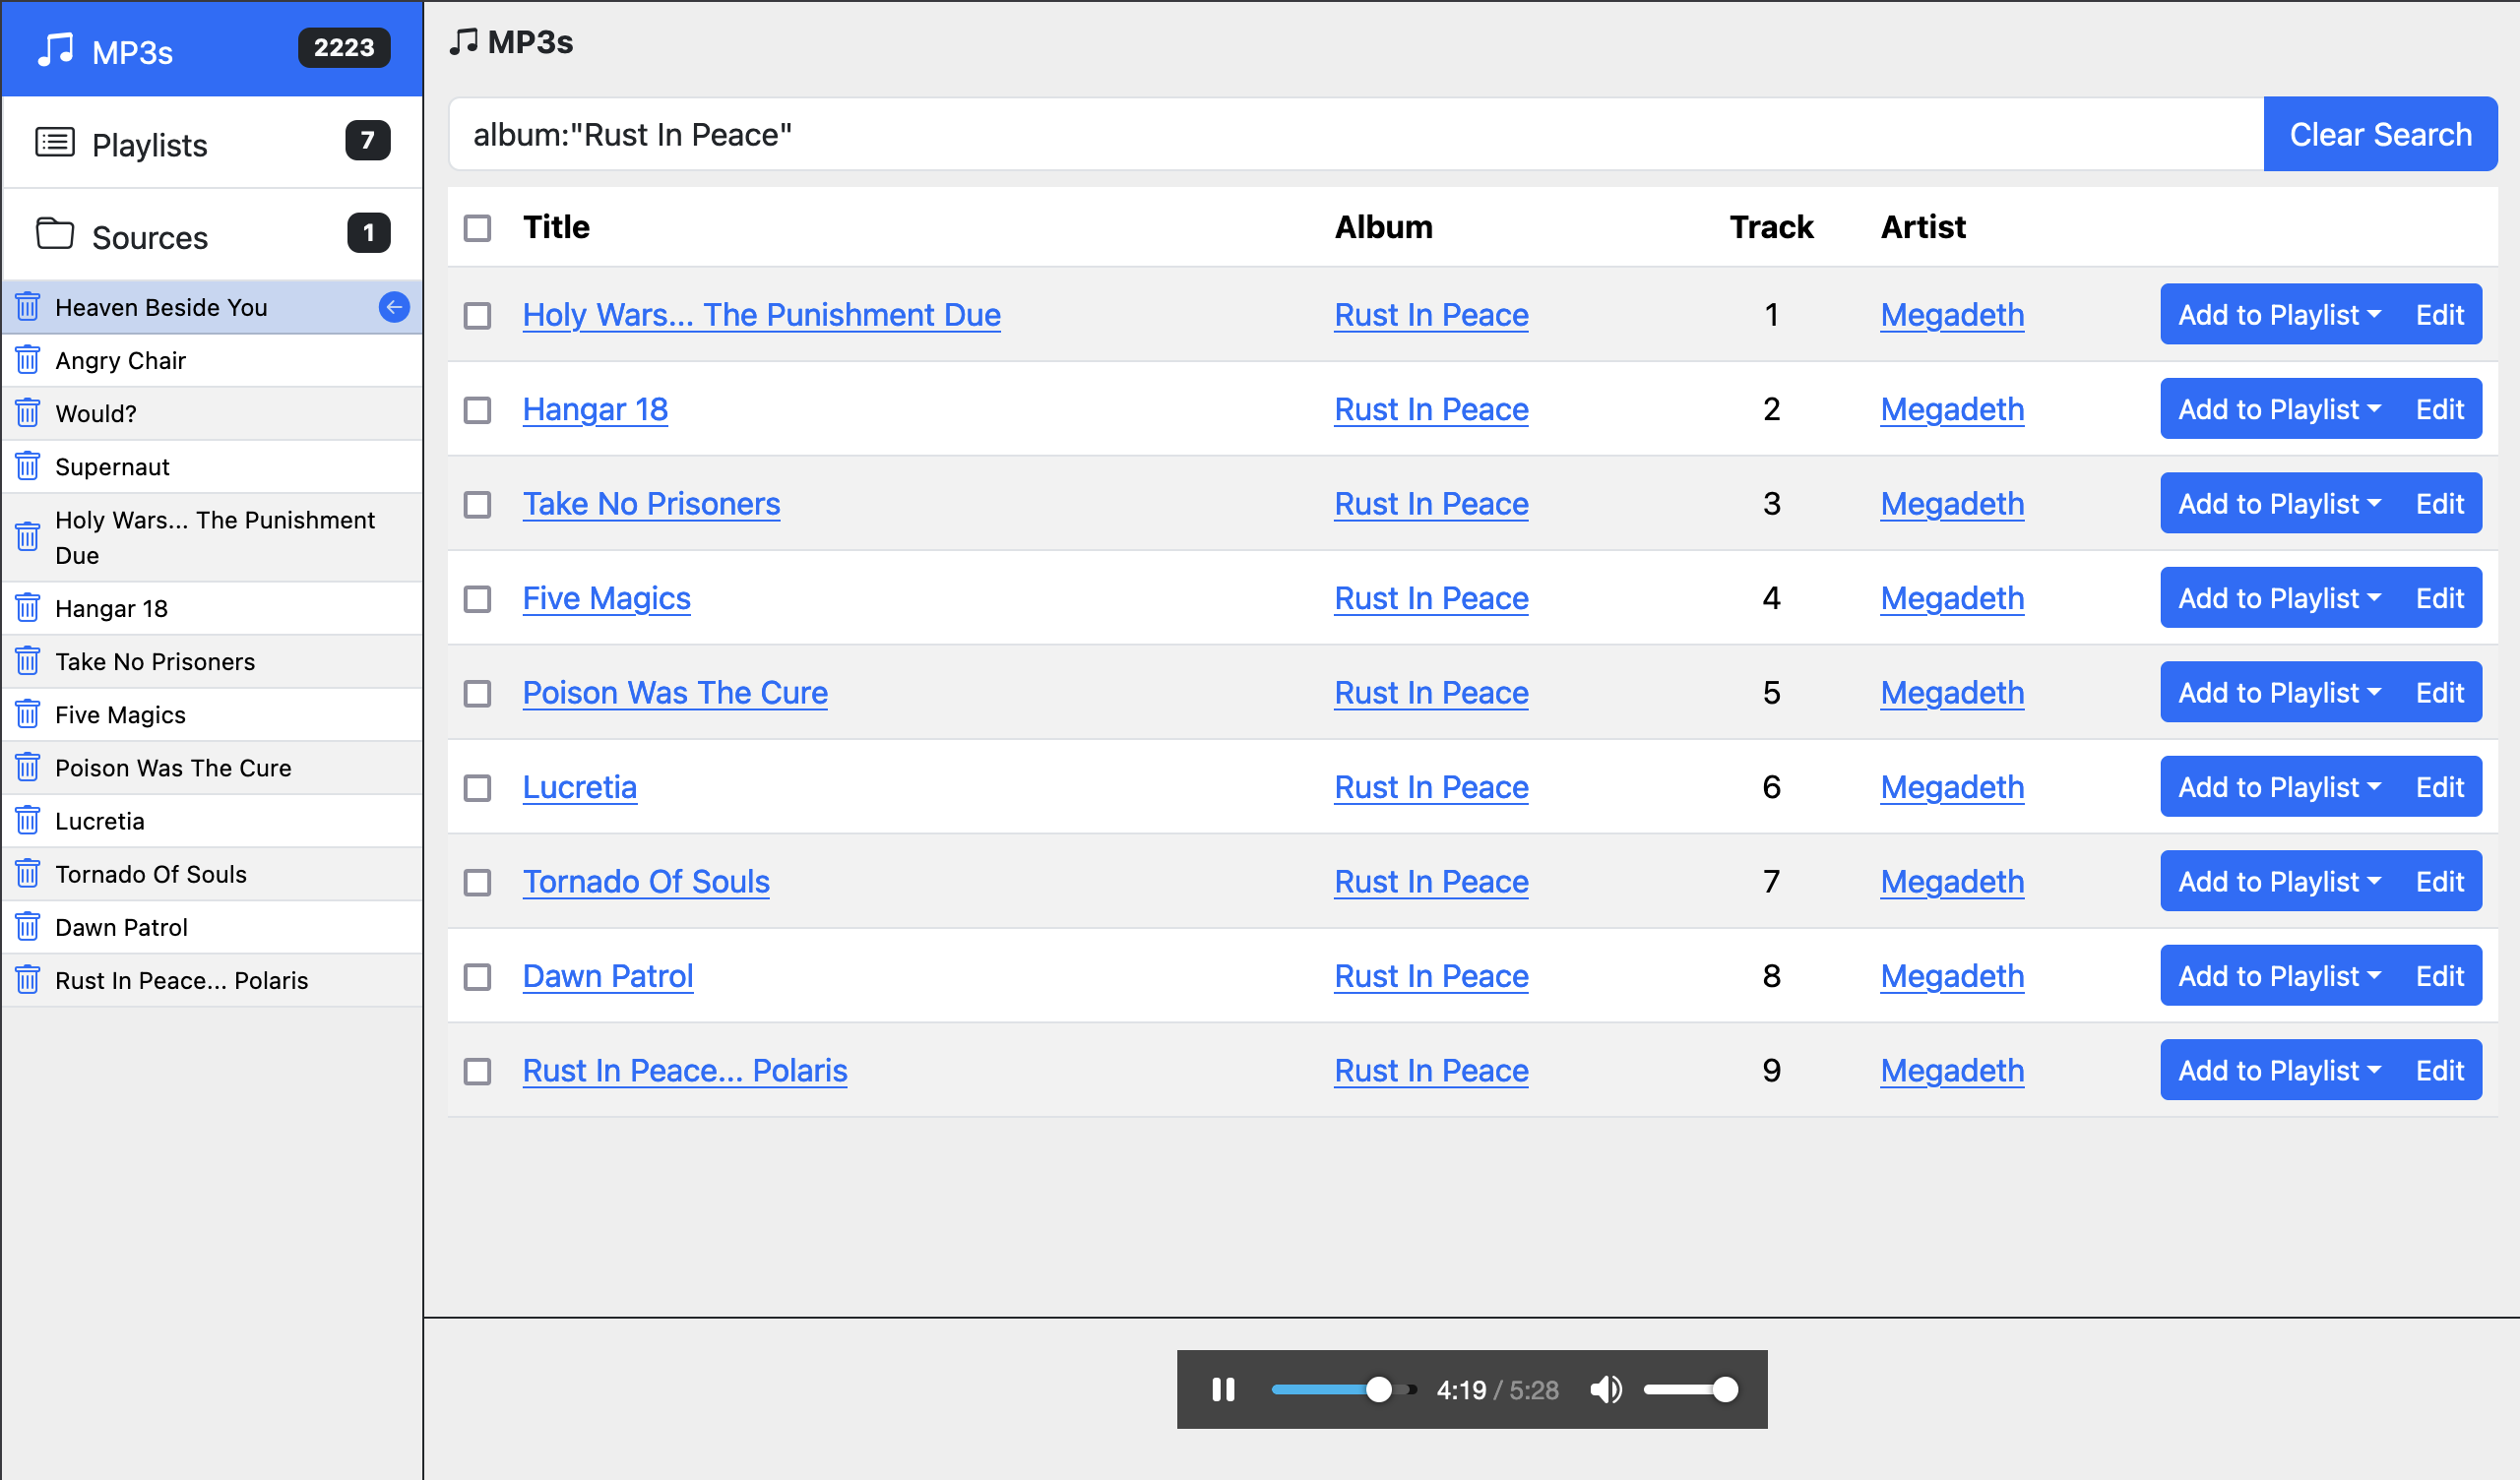
Task: Open Add to Playlist dropdown for Five Magics
Action: coord(2279,598)
